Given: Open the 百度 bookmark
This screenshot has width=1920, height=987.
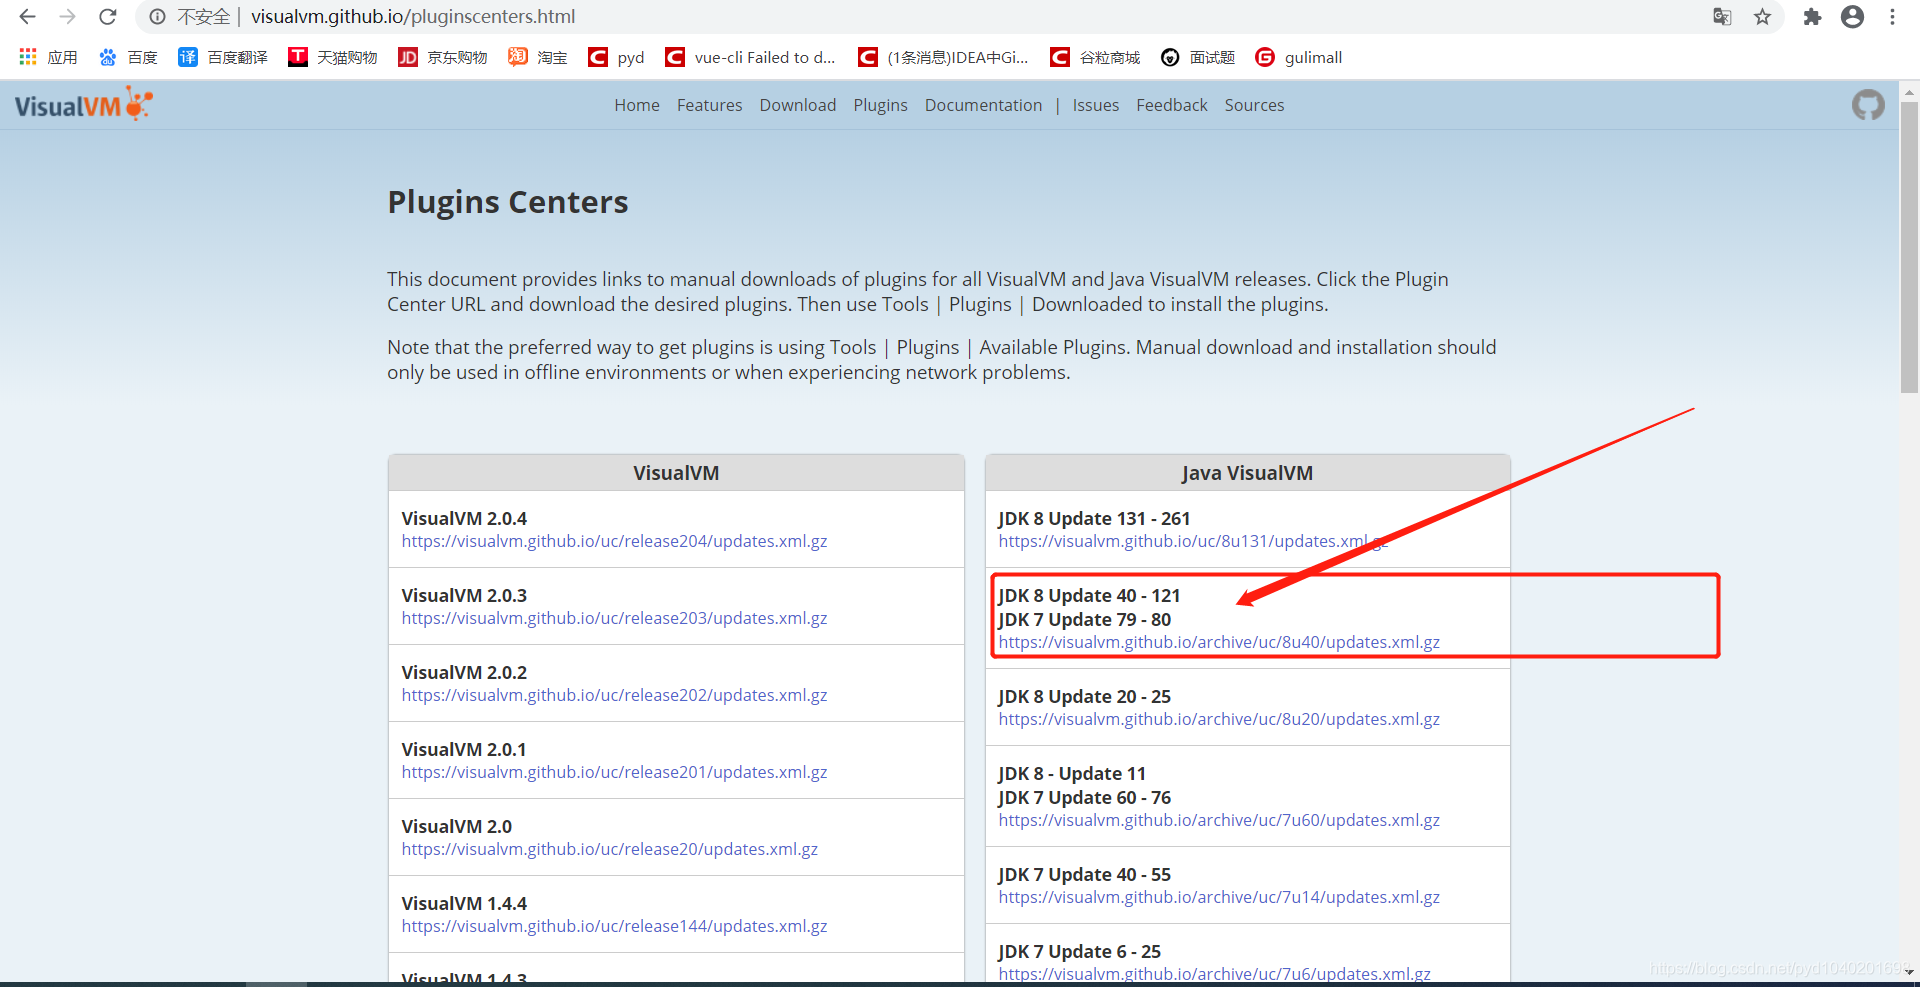Looking at the screenshot, I should tap(128, 57).
